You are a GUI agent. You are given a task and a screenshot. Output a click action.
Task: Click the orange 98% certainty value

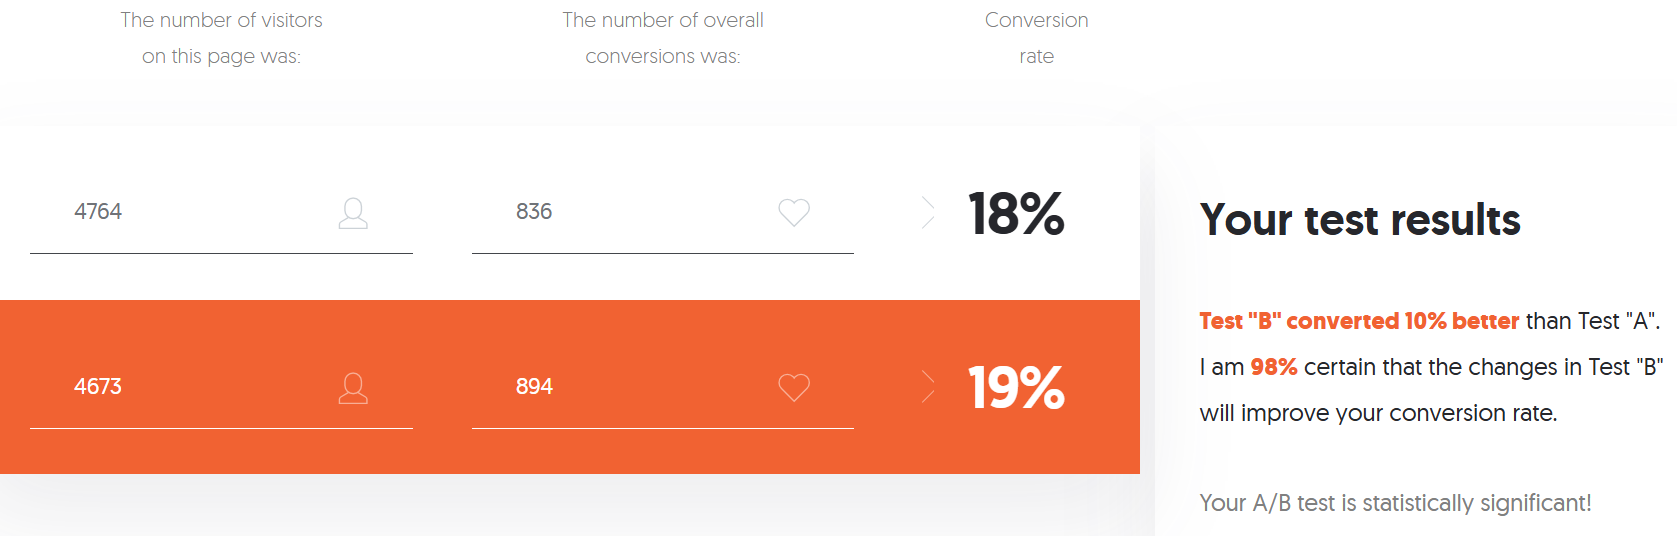coord(1274,367)
